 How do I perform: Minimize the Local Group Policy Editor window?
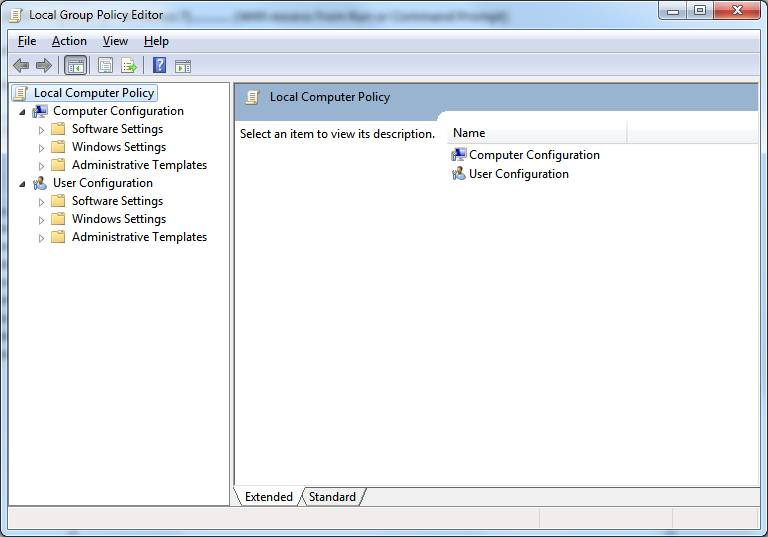(673, 11)
